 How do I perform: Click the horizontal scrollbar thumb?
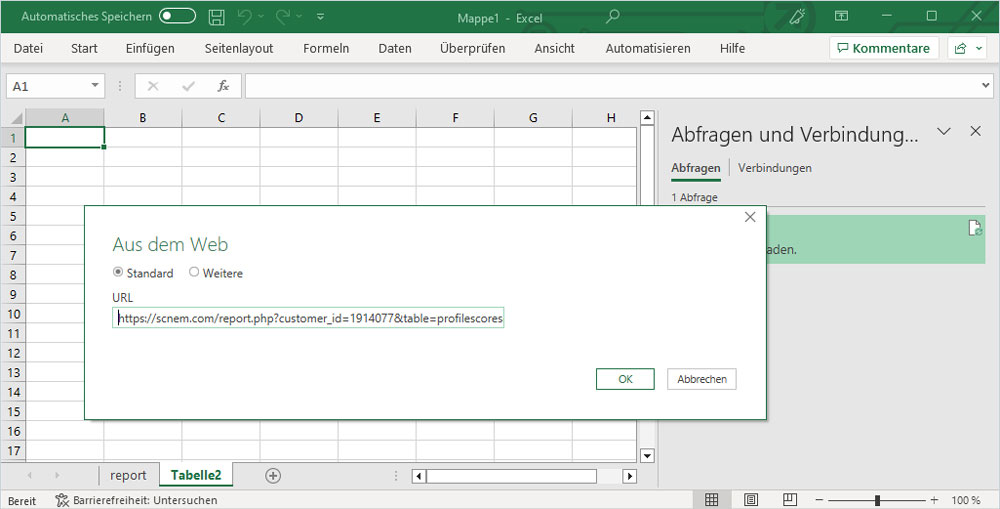[511, 476]
